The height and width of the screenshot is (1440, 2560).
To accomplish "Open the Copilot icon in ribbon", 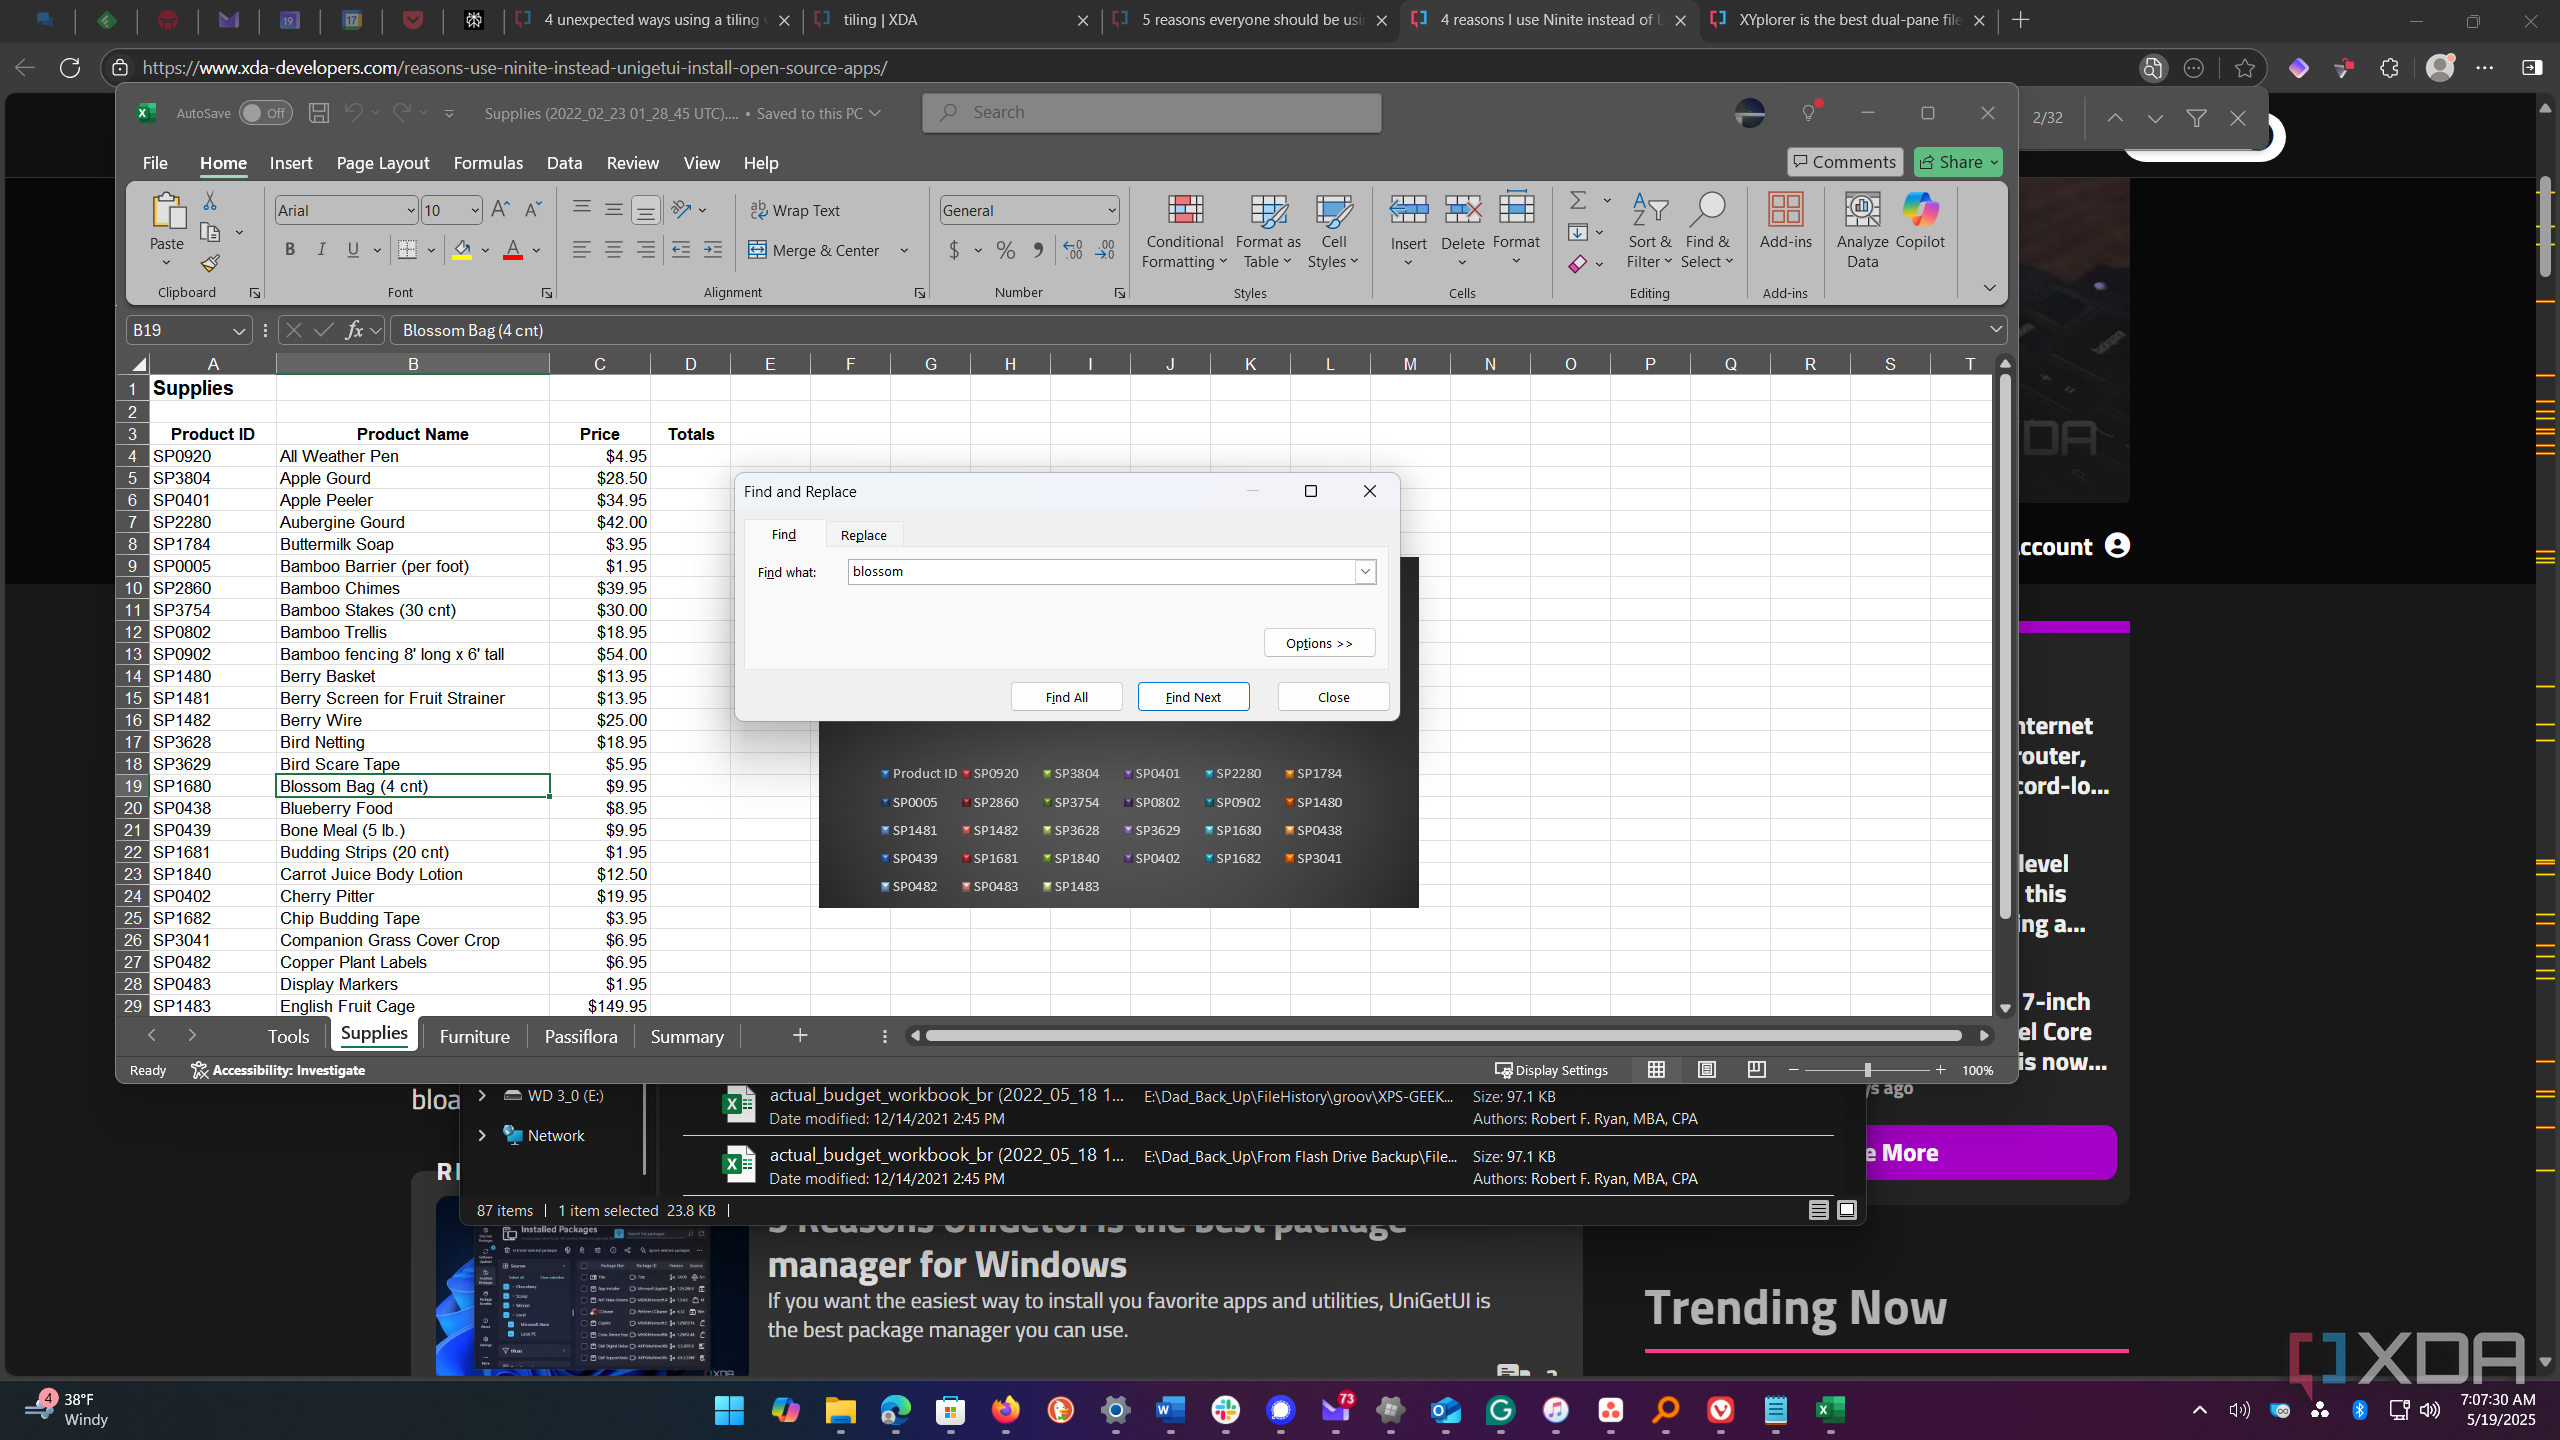I will 1920,222.
